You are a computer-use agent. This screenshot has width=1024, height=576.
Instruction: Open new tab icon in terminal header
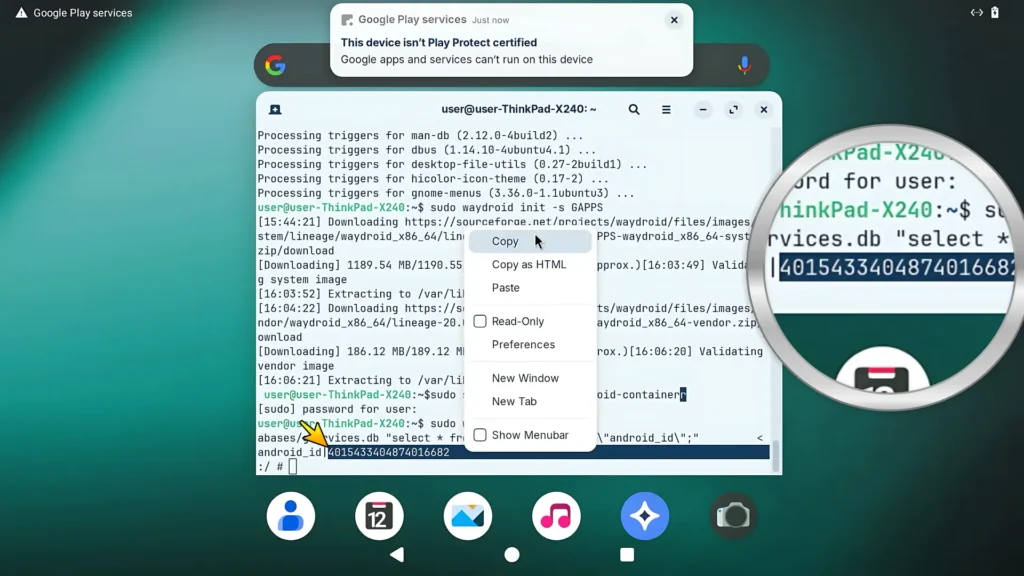click(x=275, y=110)
